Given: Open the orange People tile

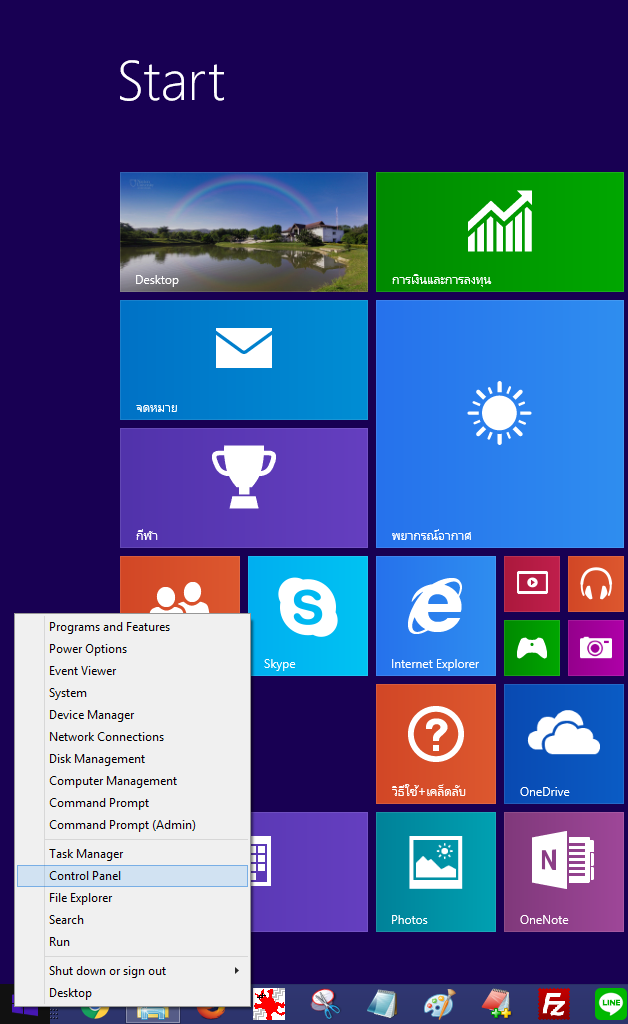Looking at the screenshot, I should (180, 585).
